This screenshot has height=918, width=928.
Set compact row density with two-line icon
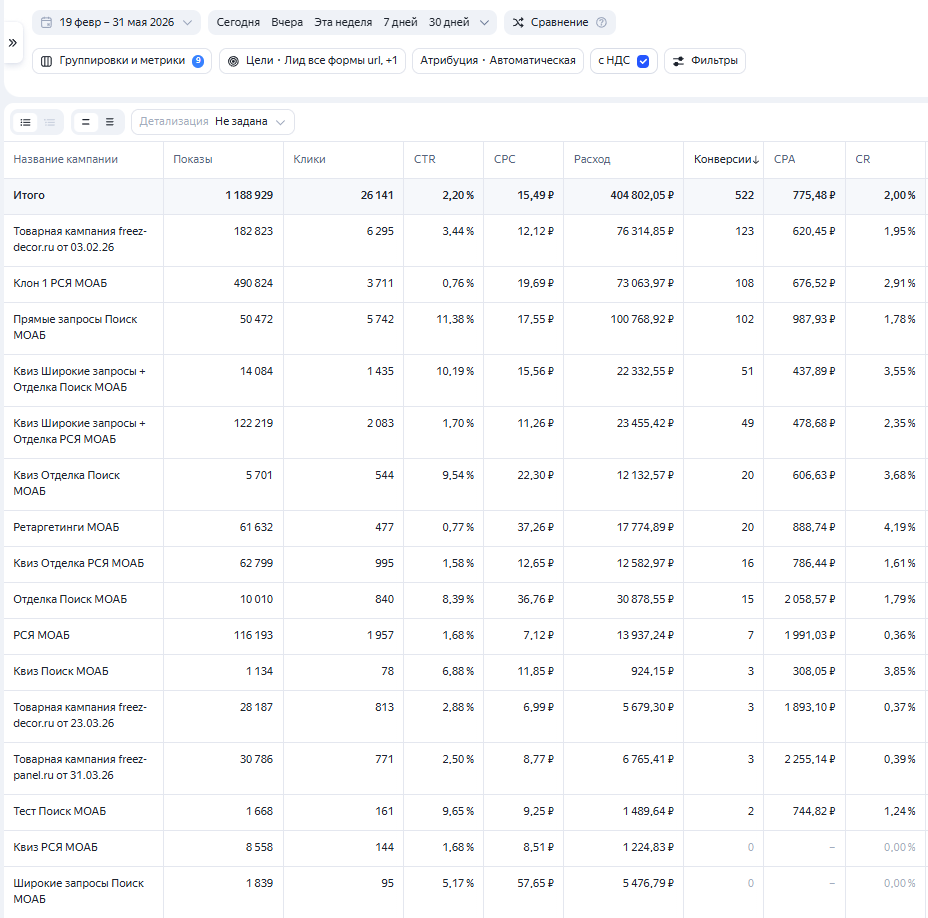pos(86,122)
